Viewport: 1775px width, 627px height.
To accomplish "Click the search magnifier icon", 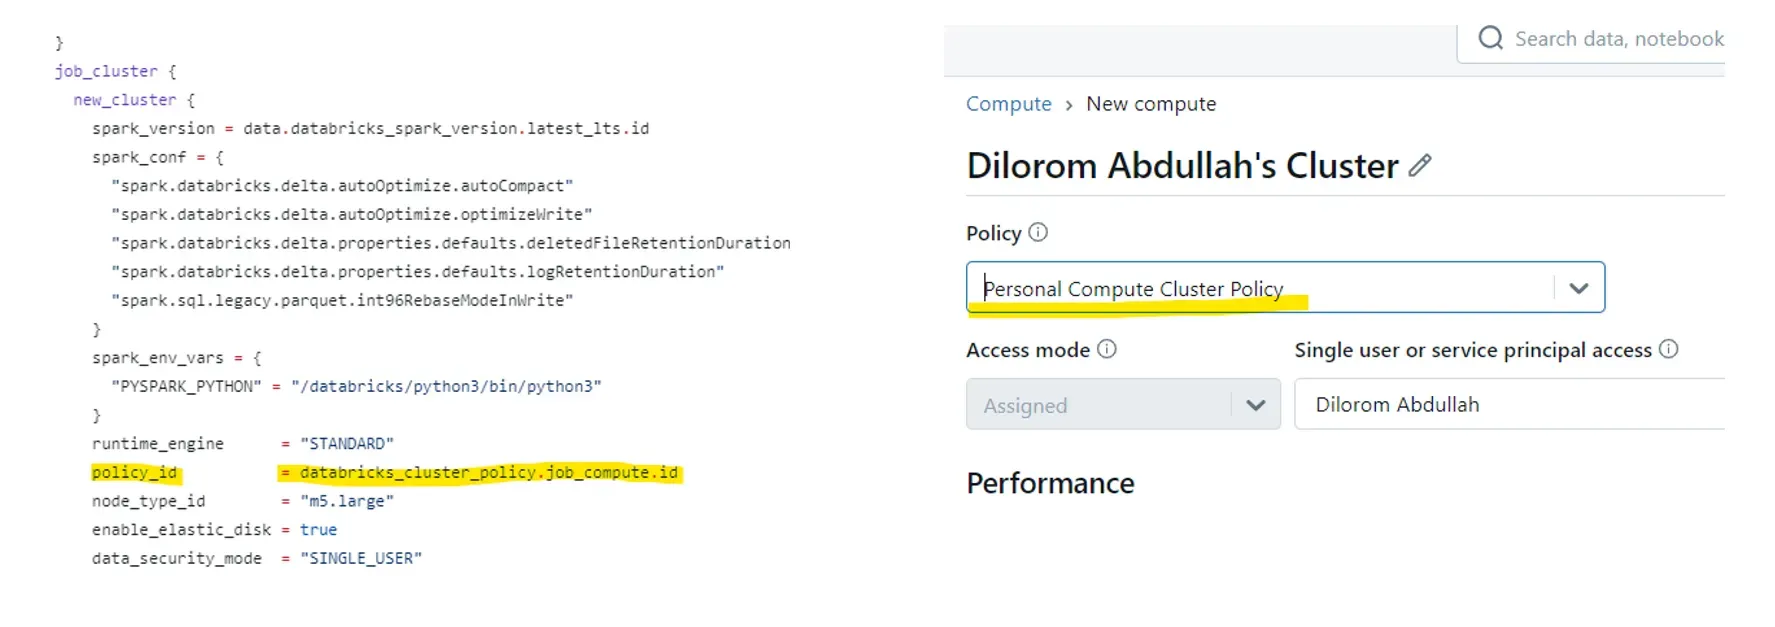I will coord(1490,38).
